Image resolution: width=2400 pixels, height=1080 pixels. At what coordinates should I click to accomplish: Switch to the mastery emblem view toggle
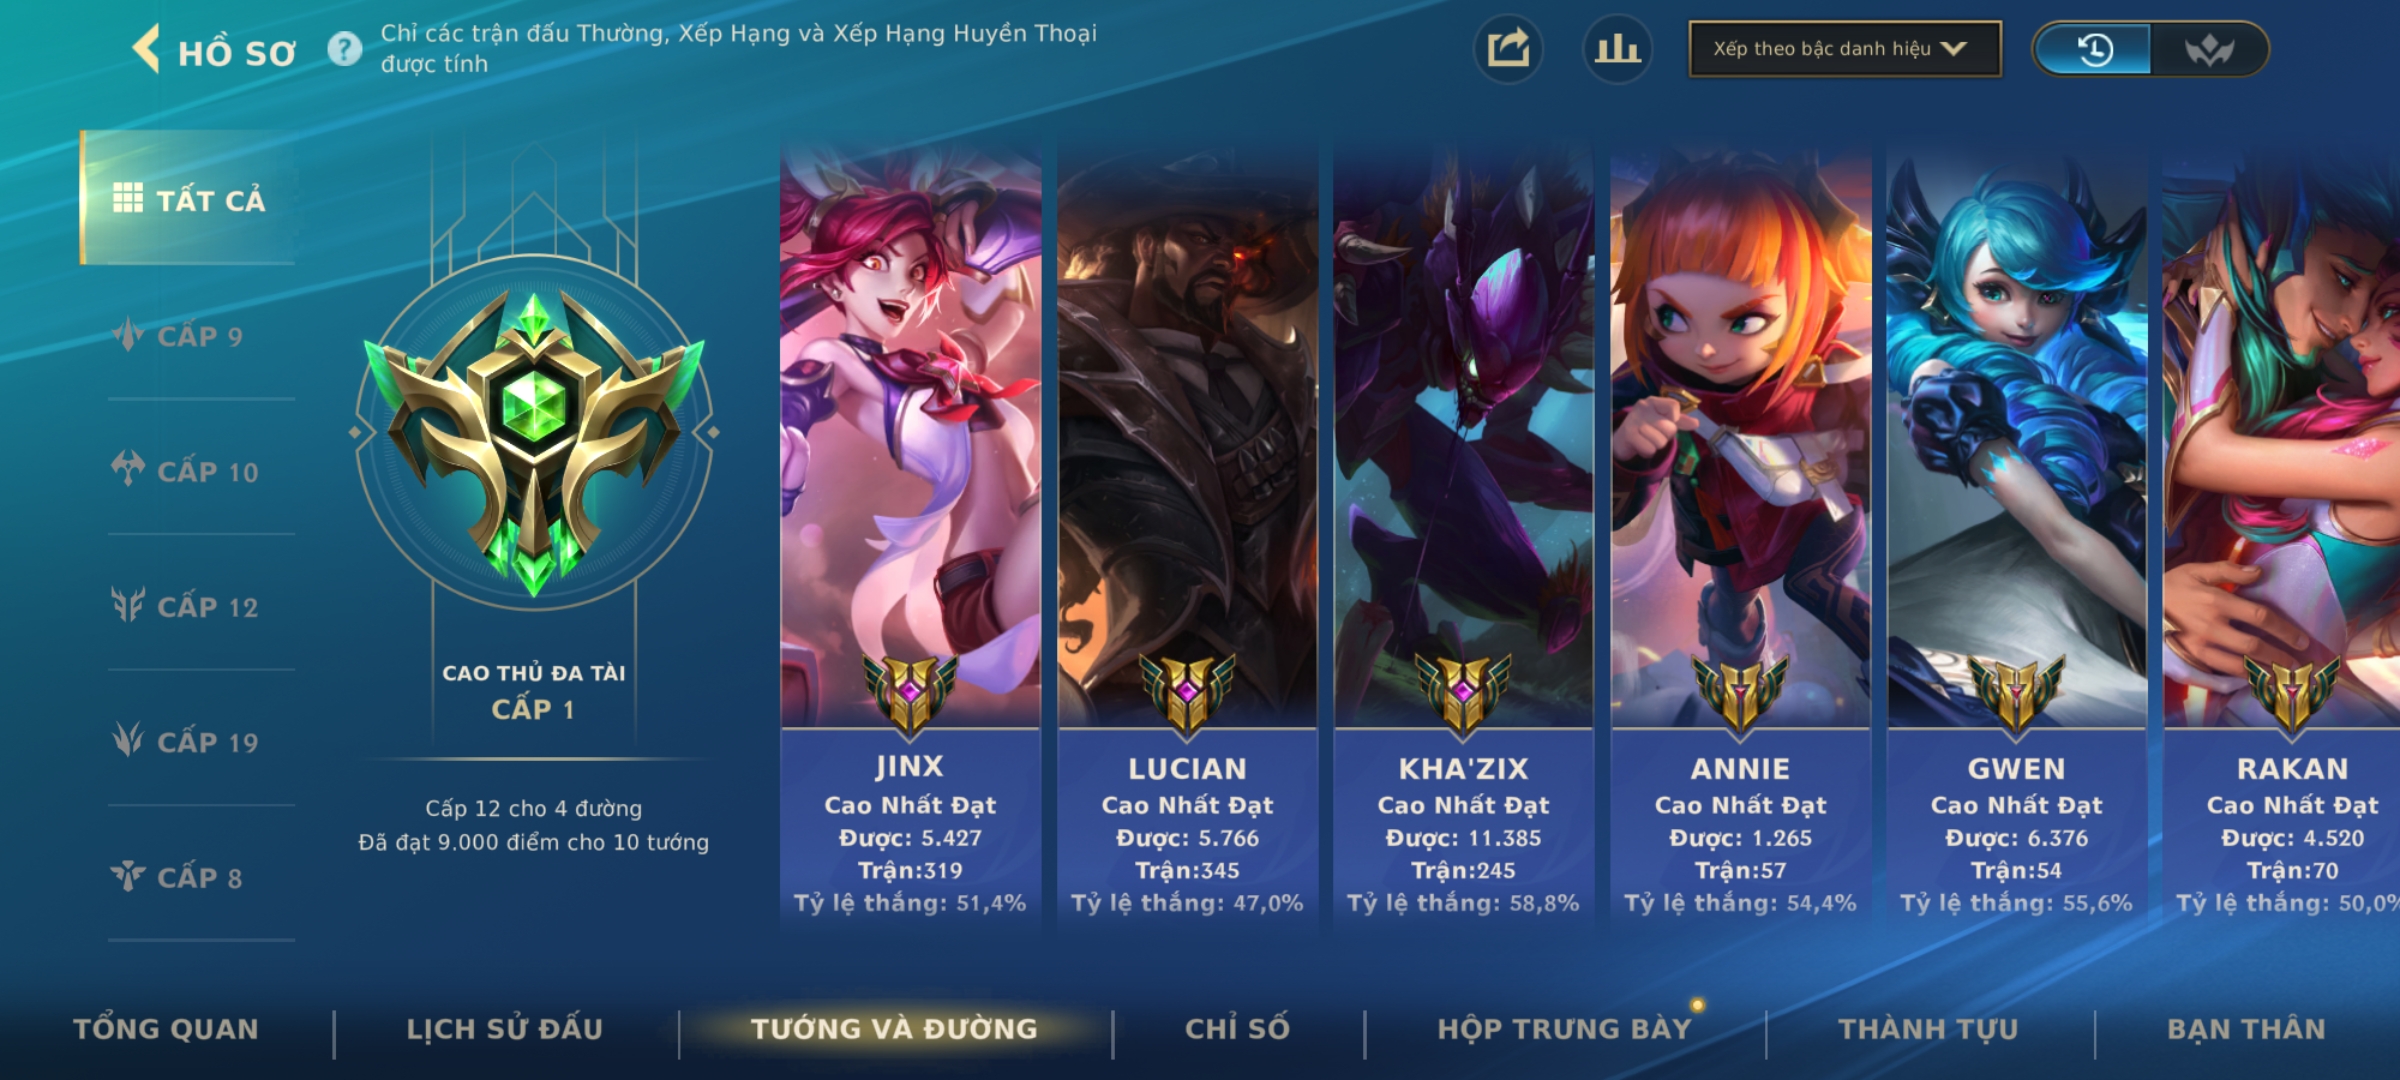2209,49
